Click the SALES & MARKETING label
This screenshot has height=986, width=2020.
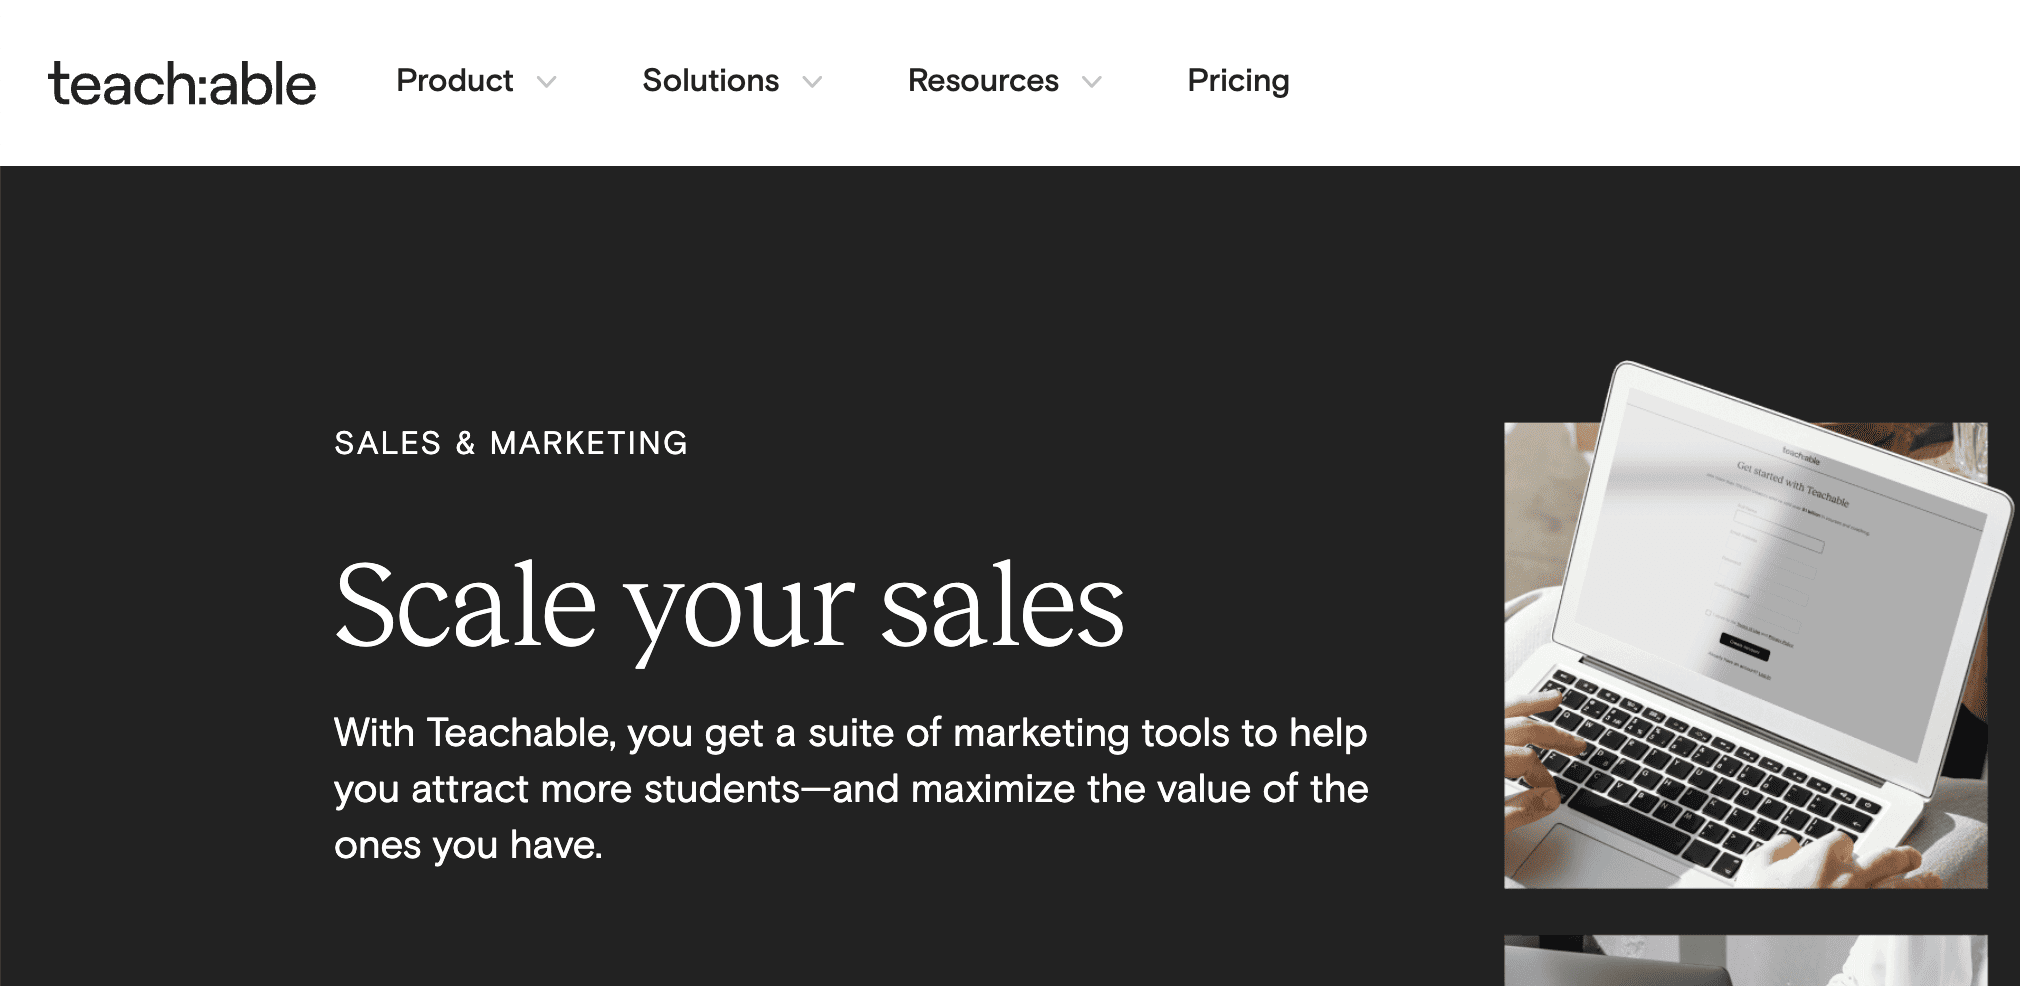pyautogui.click(x=511, y=443)
